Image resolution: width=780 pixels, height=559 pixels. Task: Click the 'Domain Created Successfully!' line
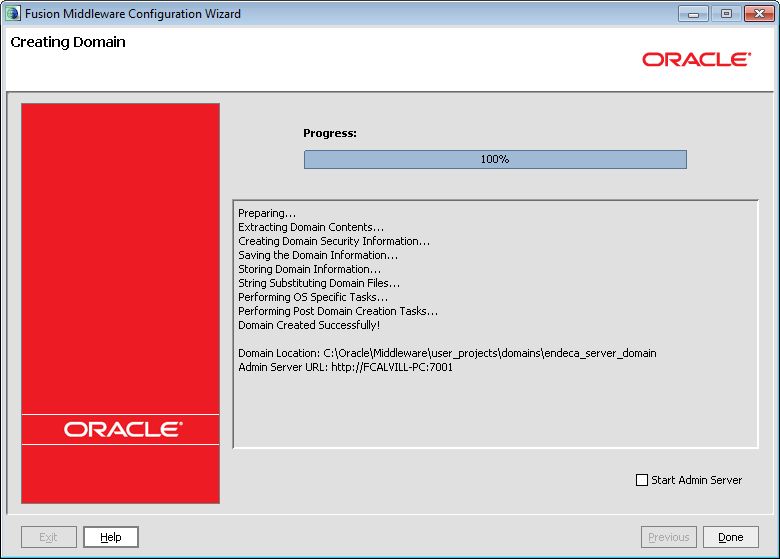tap(309, 325)
